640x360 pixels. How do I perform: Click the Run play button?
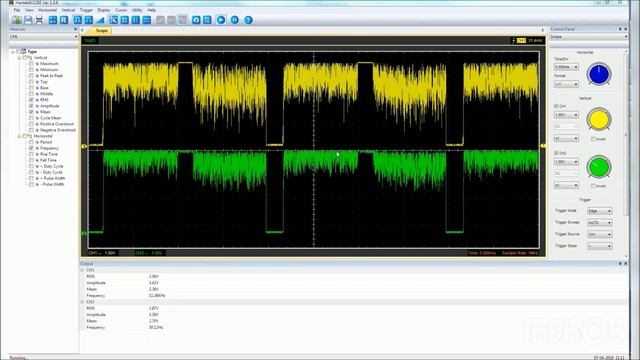[221, 20]
